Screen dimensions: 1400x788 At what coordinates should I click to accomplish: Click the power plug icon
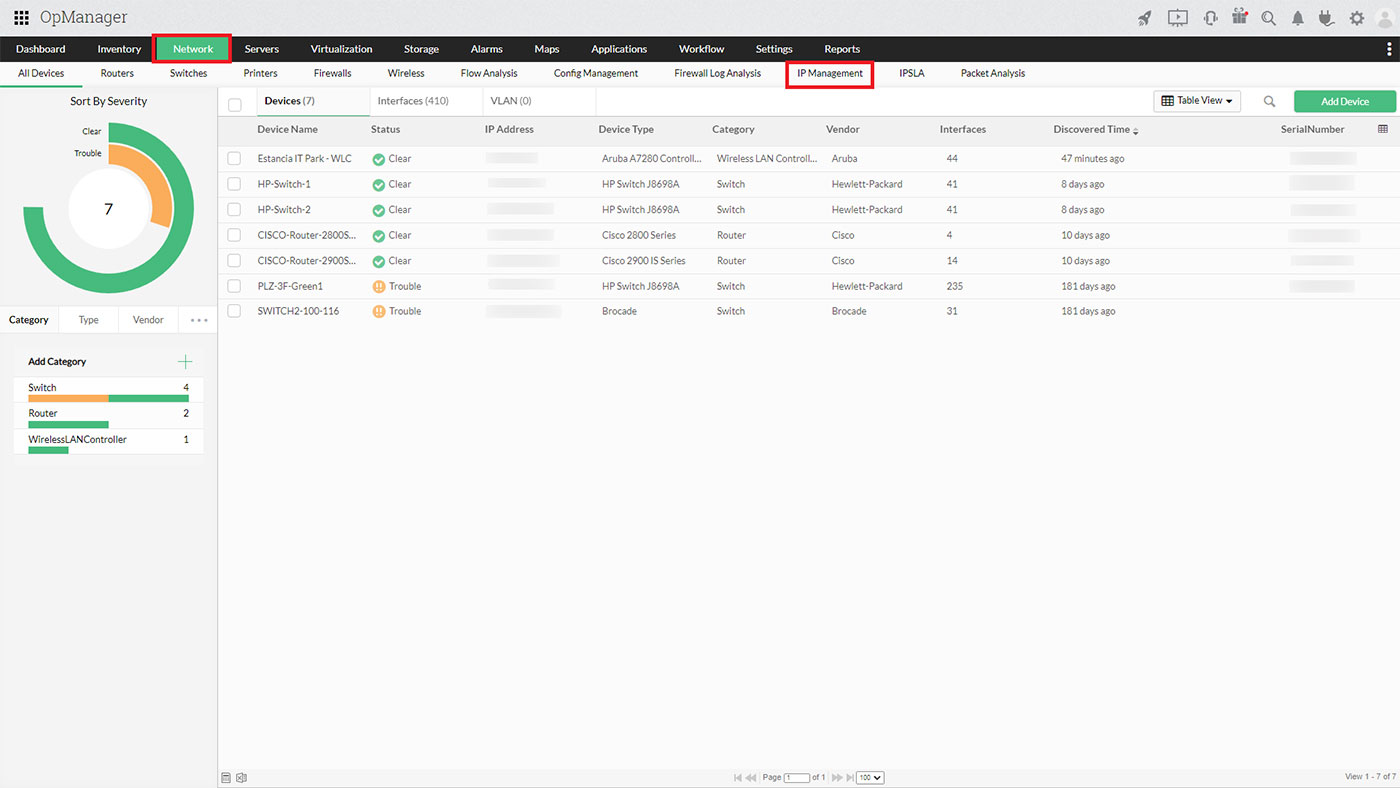1327,18
